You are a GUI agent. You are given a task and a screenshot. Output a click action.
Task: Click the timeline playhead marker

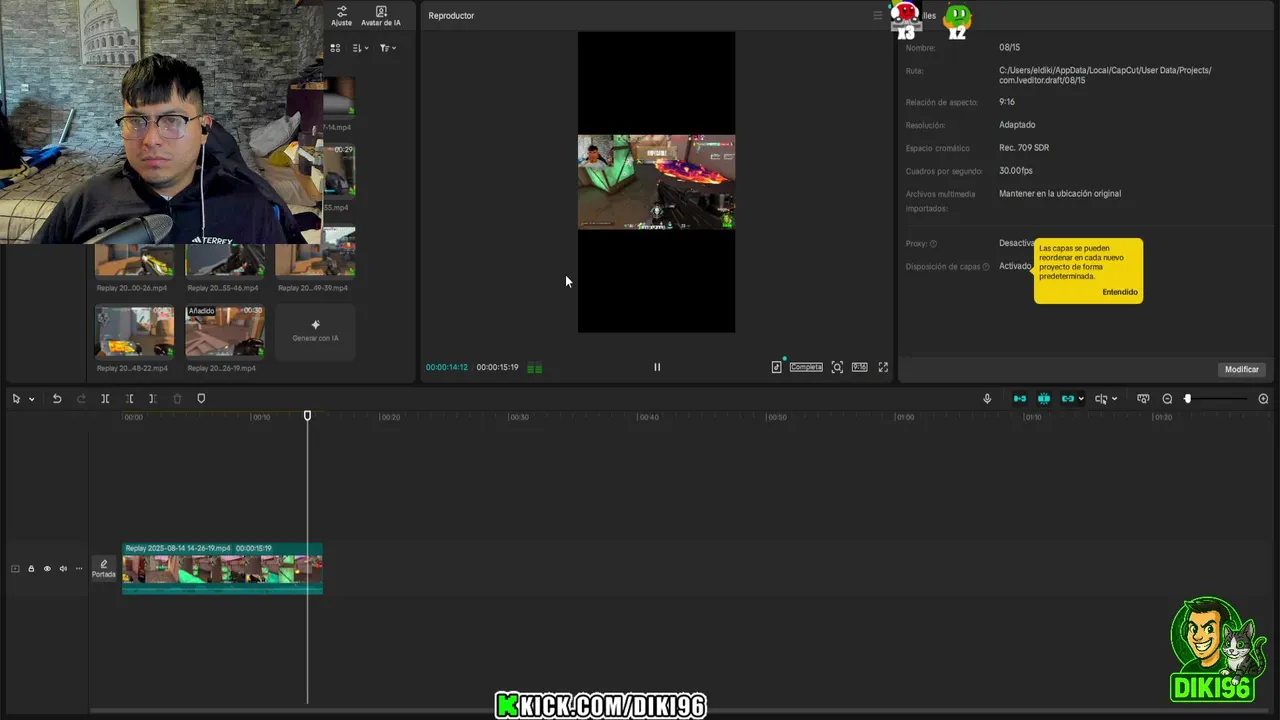click(307, 415)
